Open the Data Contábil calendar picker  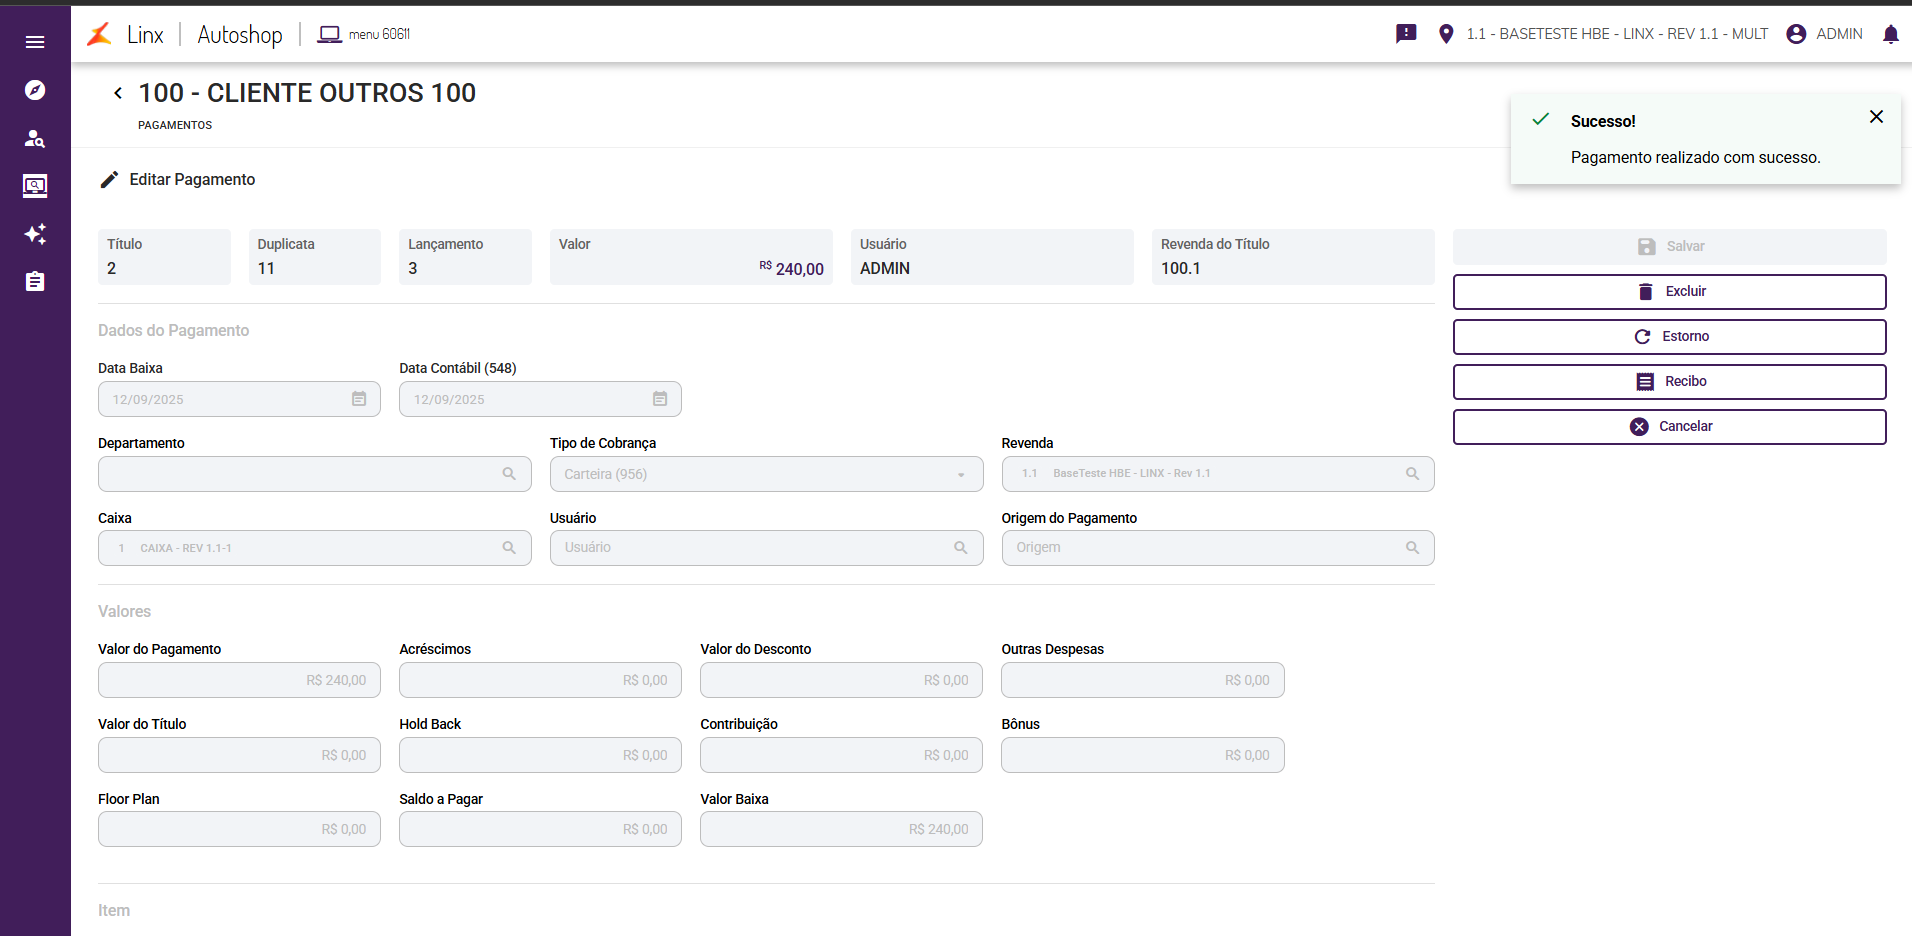(660, 399)
